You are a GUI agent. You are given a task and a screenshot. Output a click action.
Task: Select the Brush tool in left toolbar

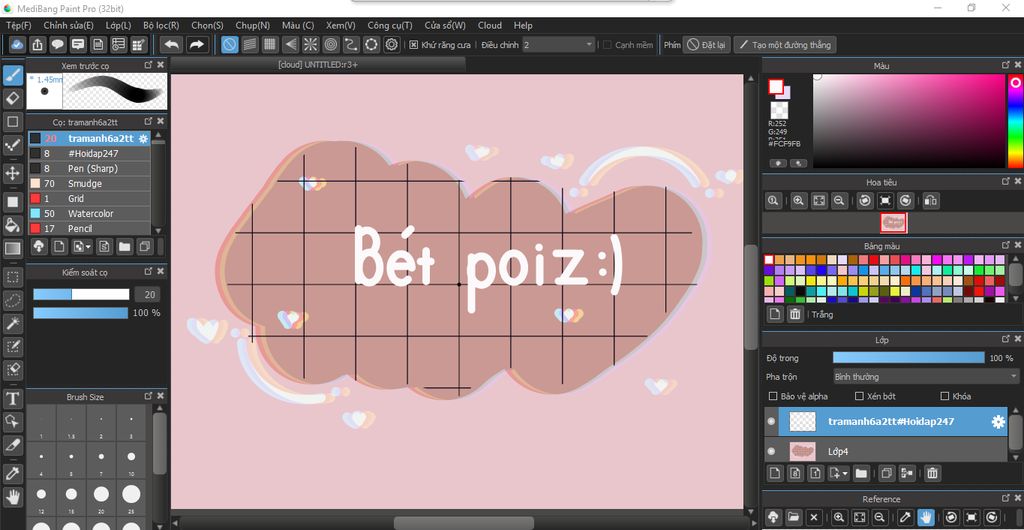(12, 76)
